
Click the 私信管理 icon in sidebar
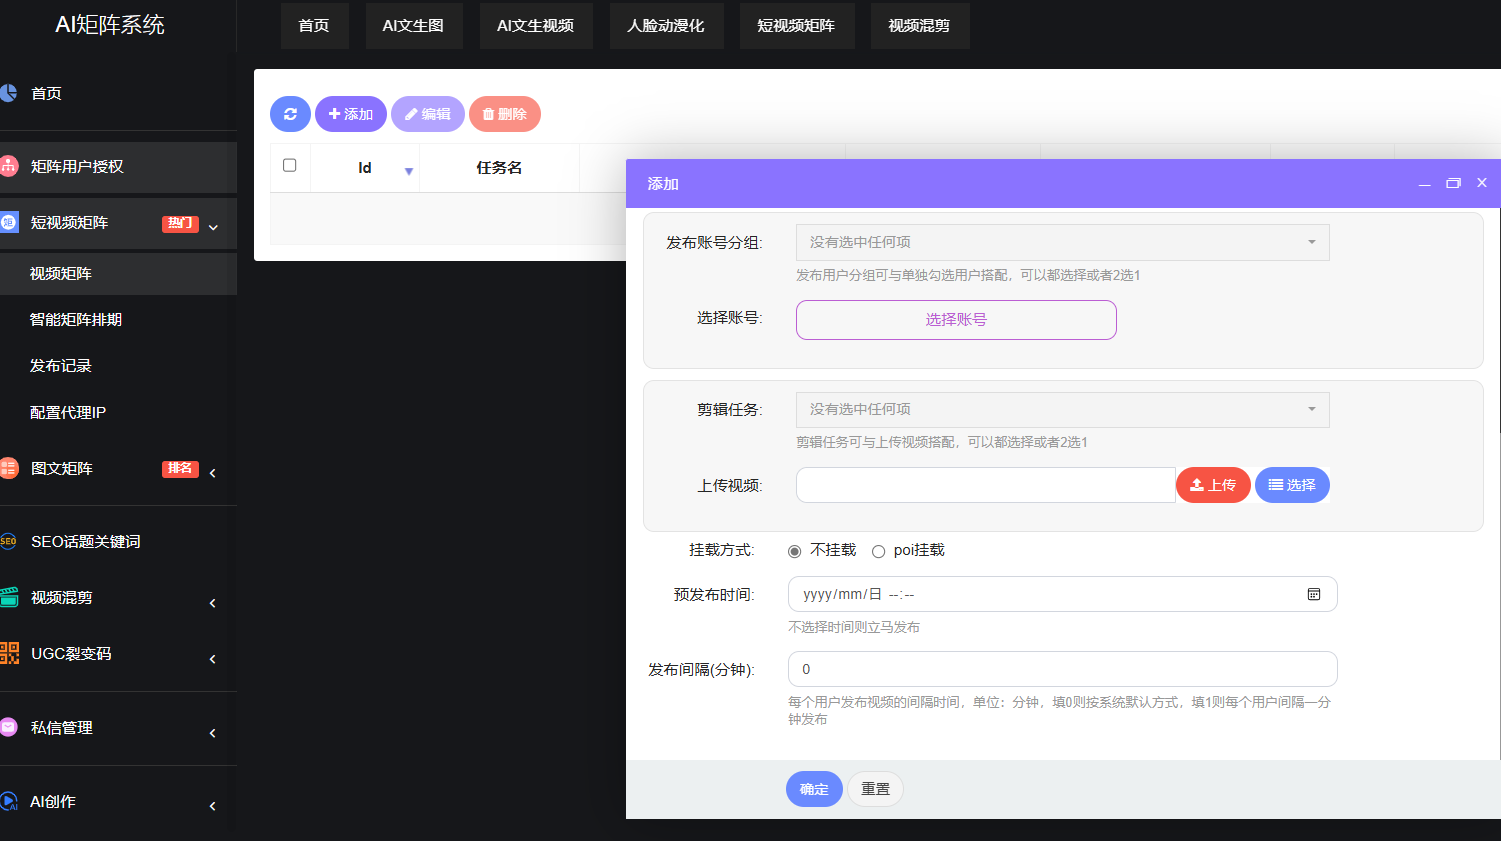click(10, 728)
